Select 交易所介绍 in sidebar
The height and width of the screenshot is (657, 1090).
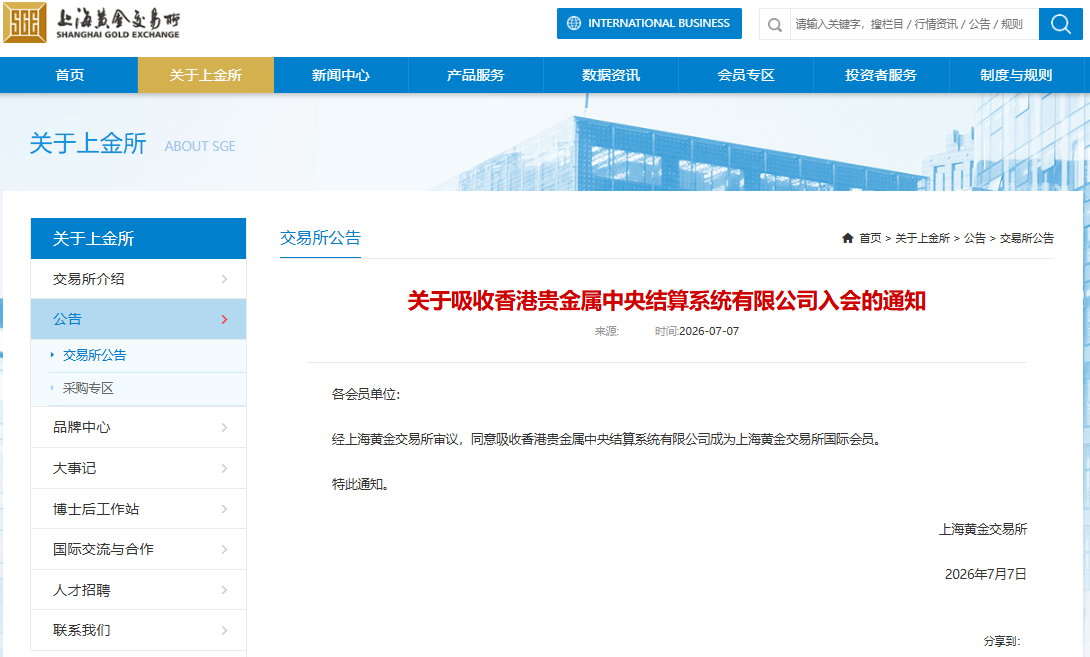pyautogui.click(x=138, y=279)
